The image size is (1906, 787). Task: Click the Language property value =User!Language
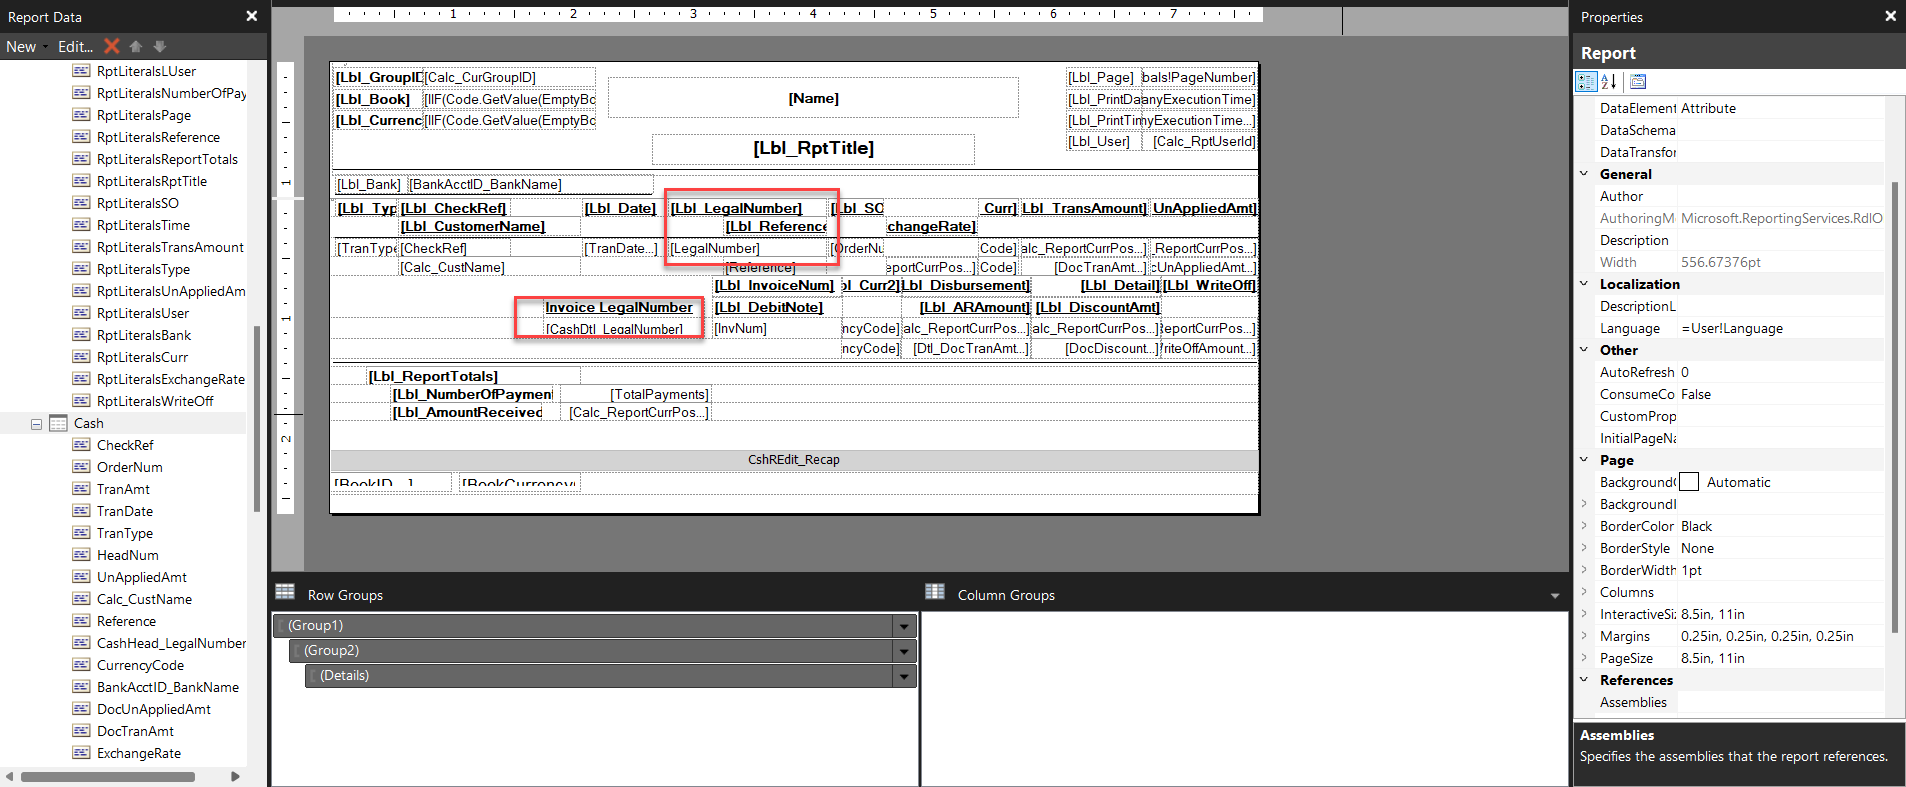[1781, 328]
